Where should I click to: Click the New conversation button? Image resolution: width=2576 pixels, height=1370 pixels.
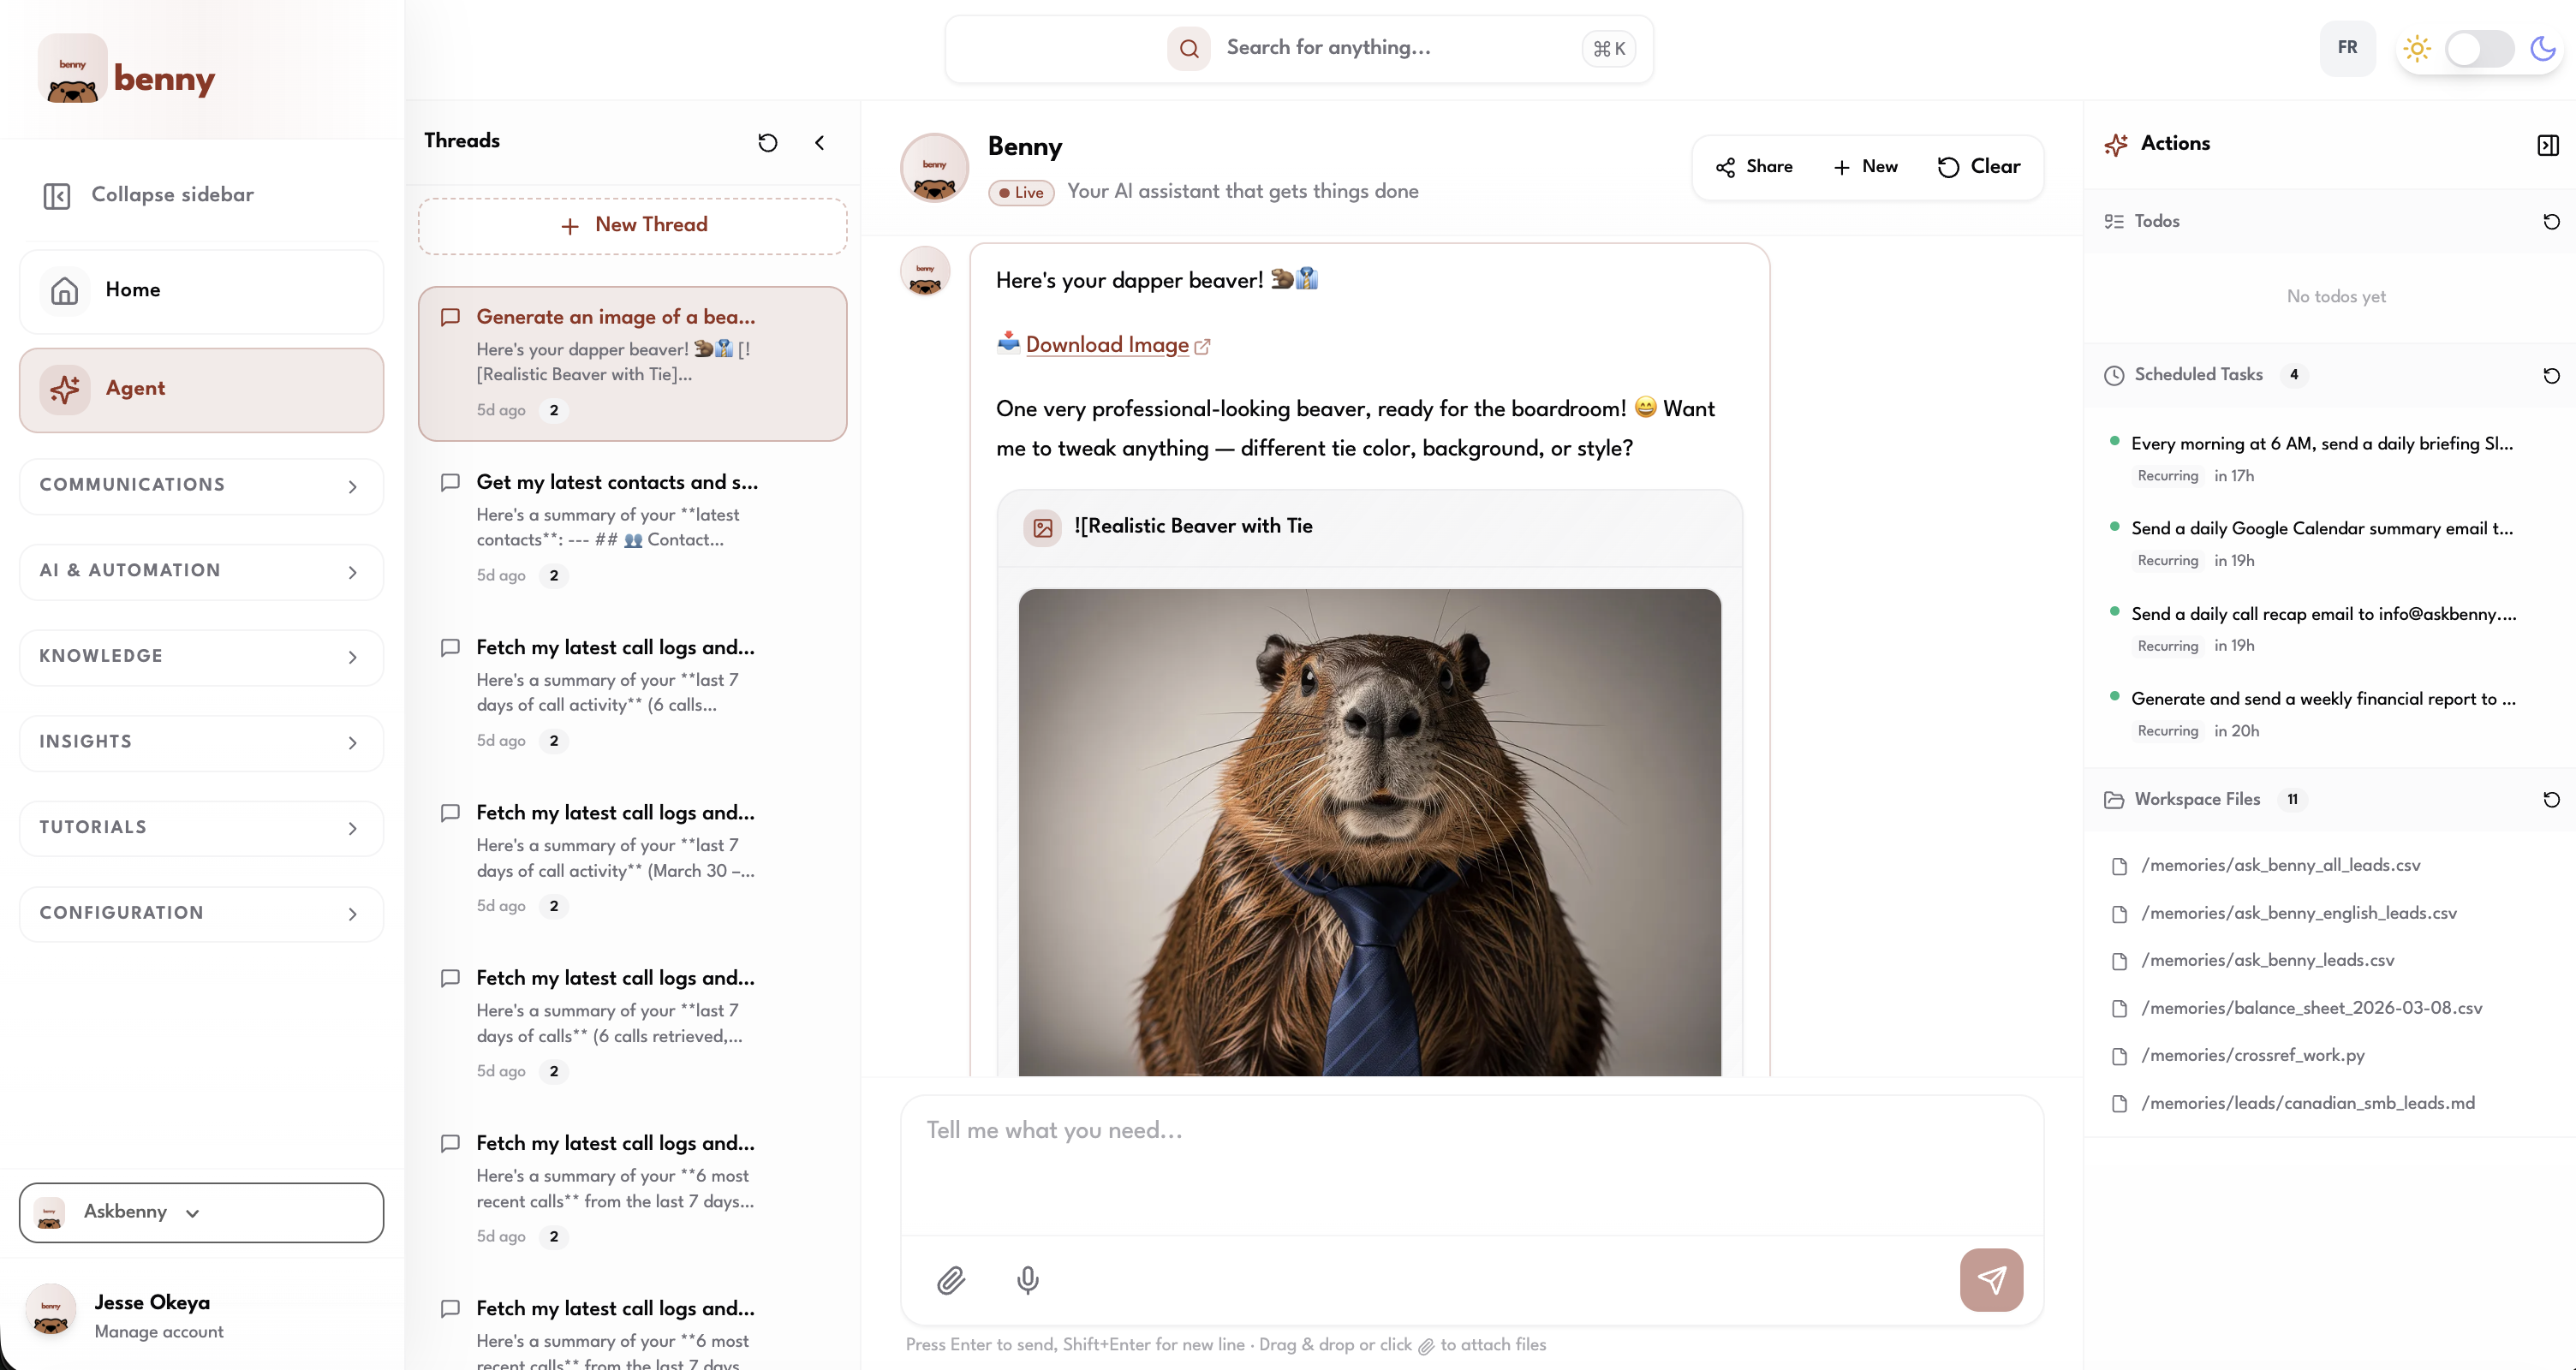1865,167
